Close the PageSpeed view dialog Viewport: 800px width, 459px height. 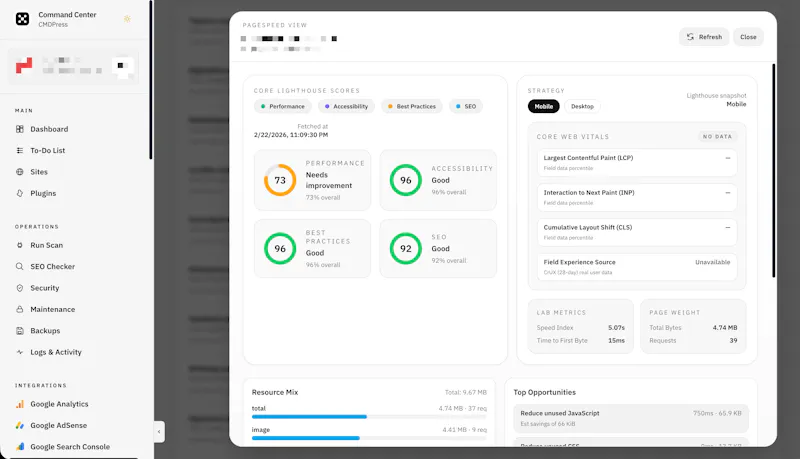(x=748, y=37)
